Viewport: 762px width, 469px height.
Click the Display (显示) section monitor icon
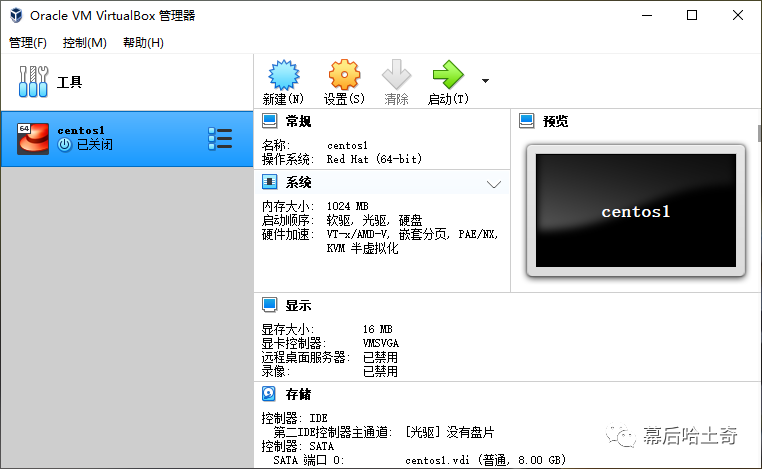click(x=269, y=305)
